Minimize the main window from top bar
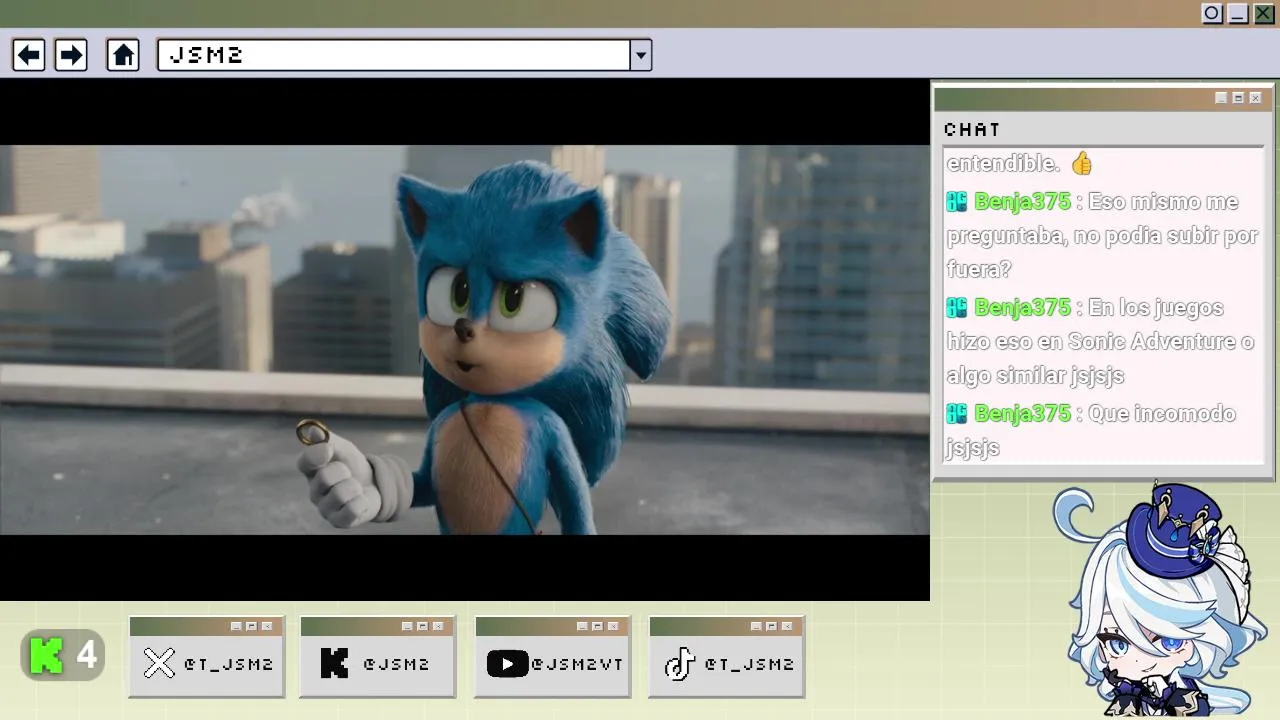The width and height of the screenshot is (1280, 720). coord(1238,13)
